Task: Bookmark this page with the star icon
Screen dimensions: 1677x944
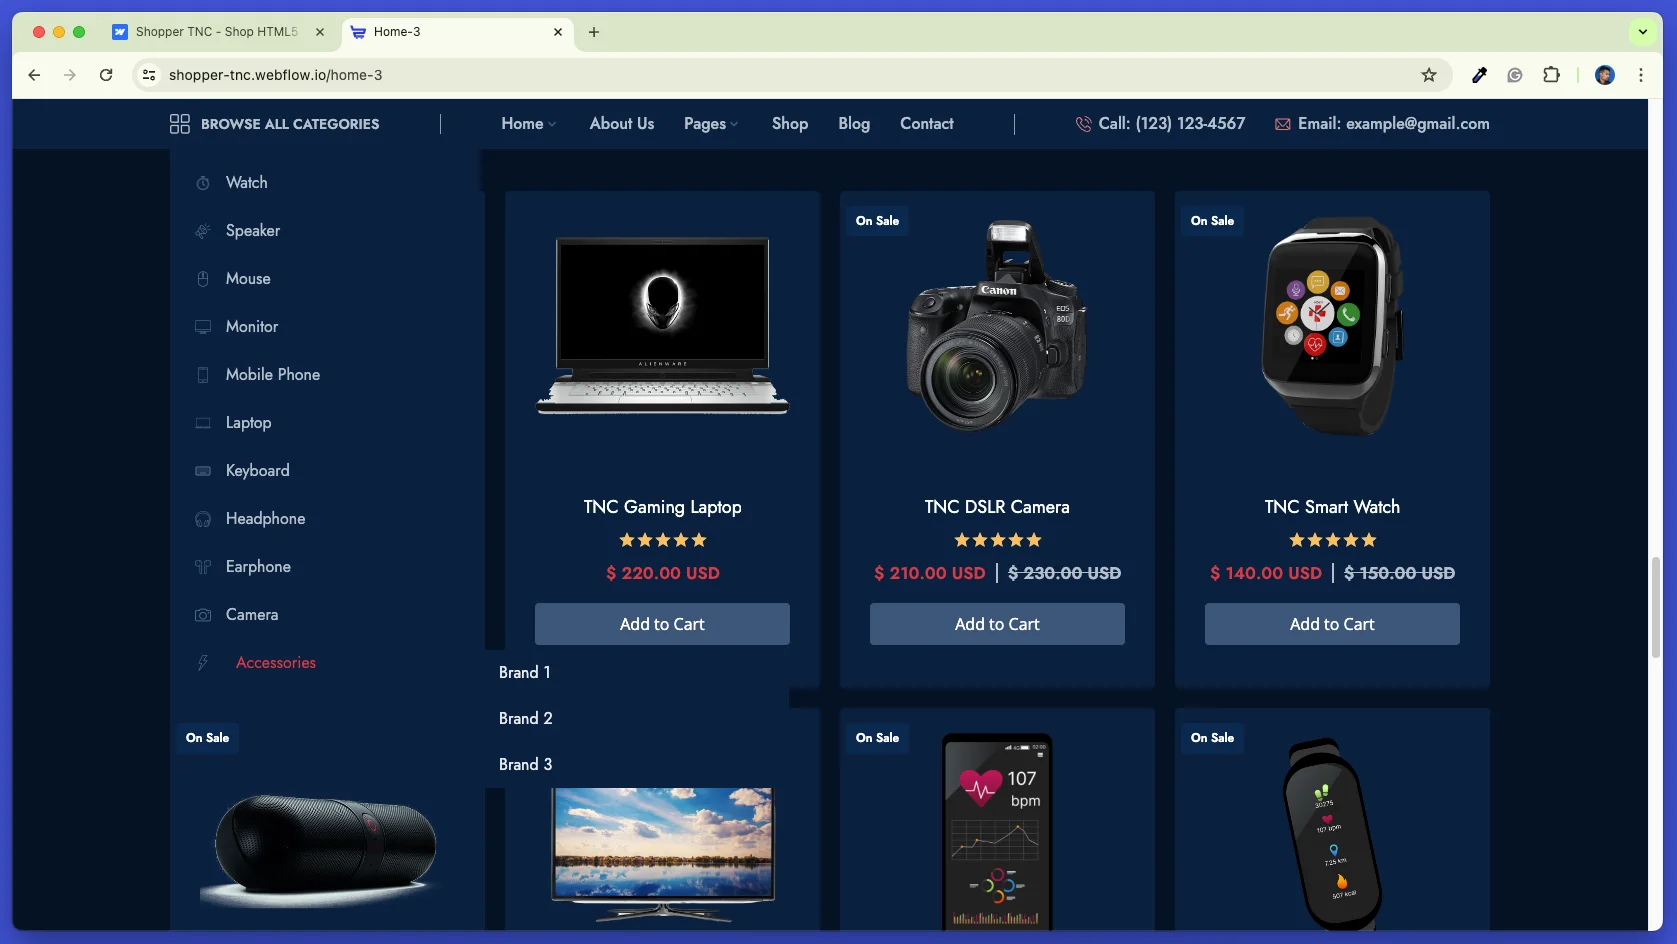Action: coord(1429,75)
